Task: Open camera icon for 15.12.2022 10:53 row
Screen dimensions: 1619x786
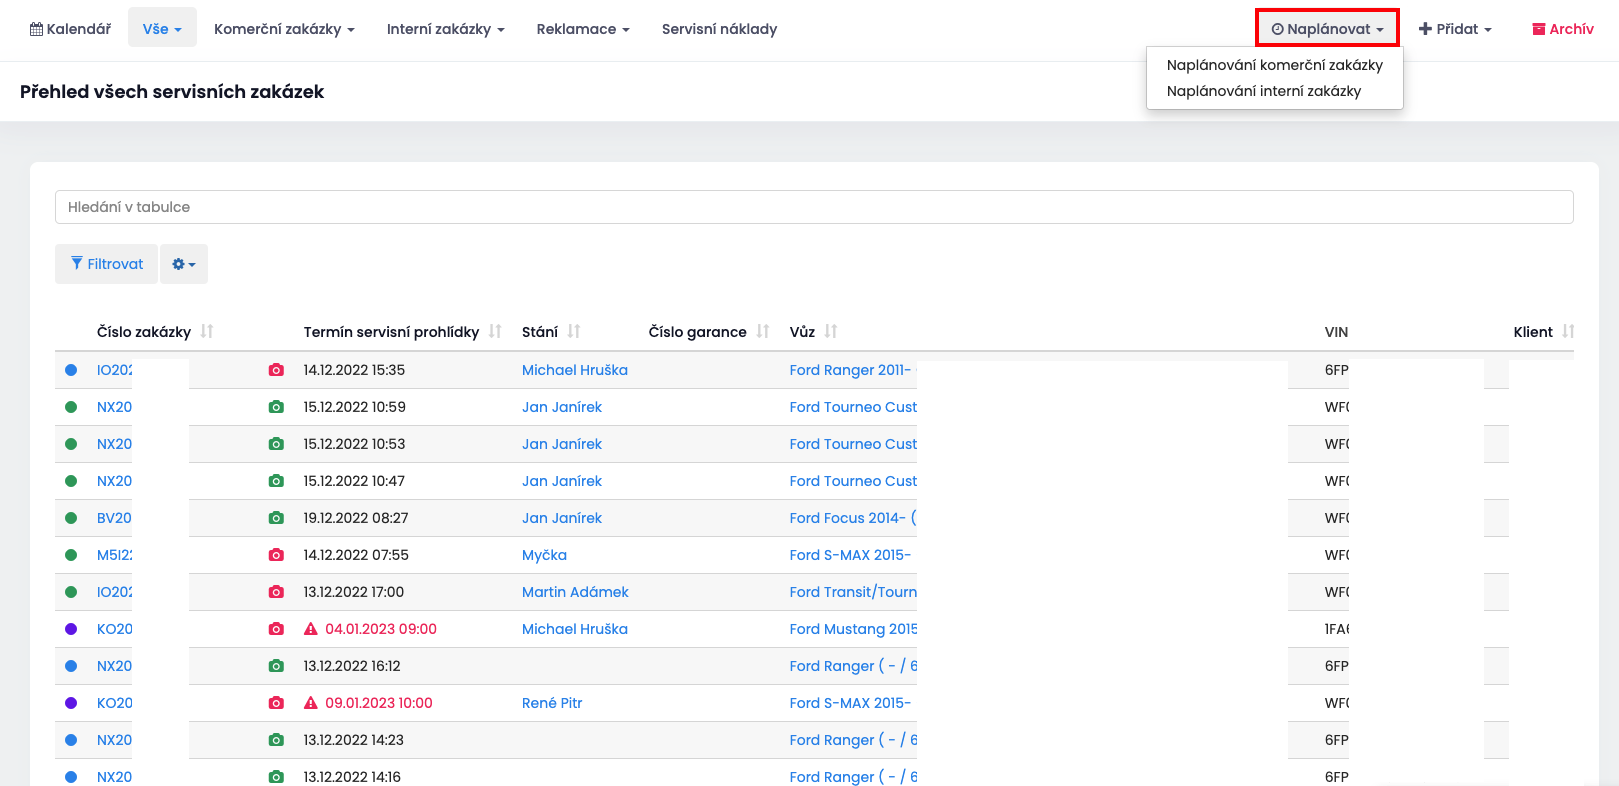Action: coord(276,444)
